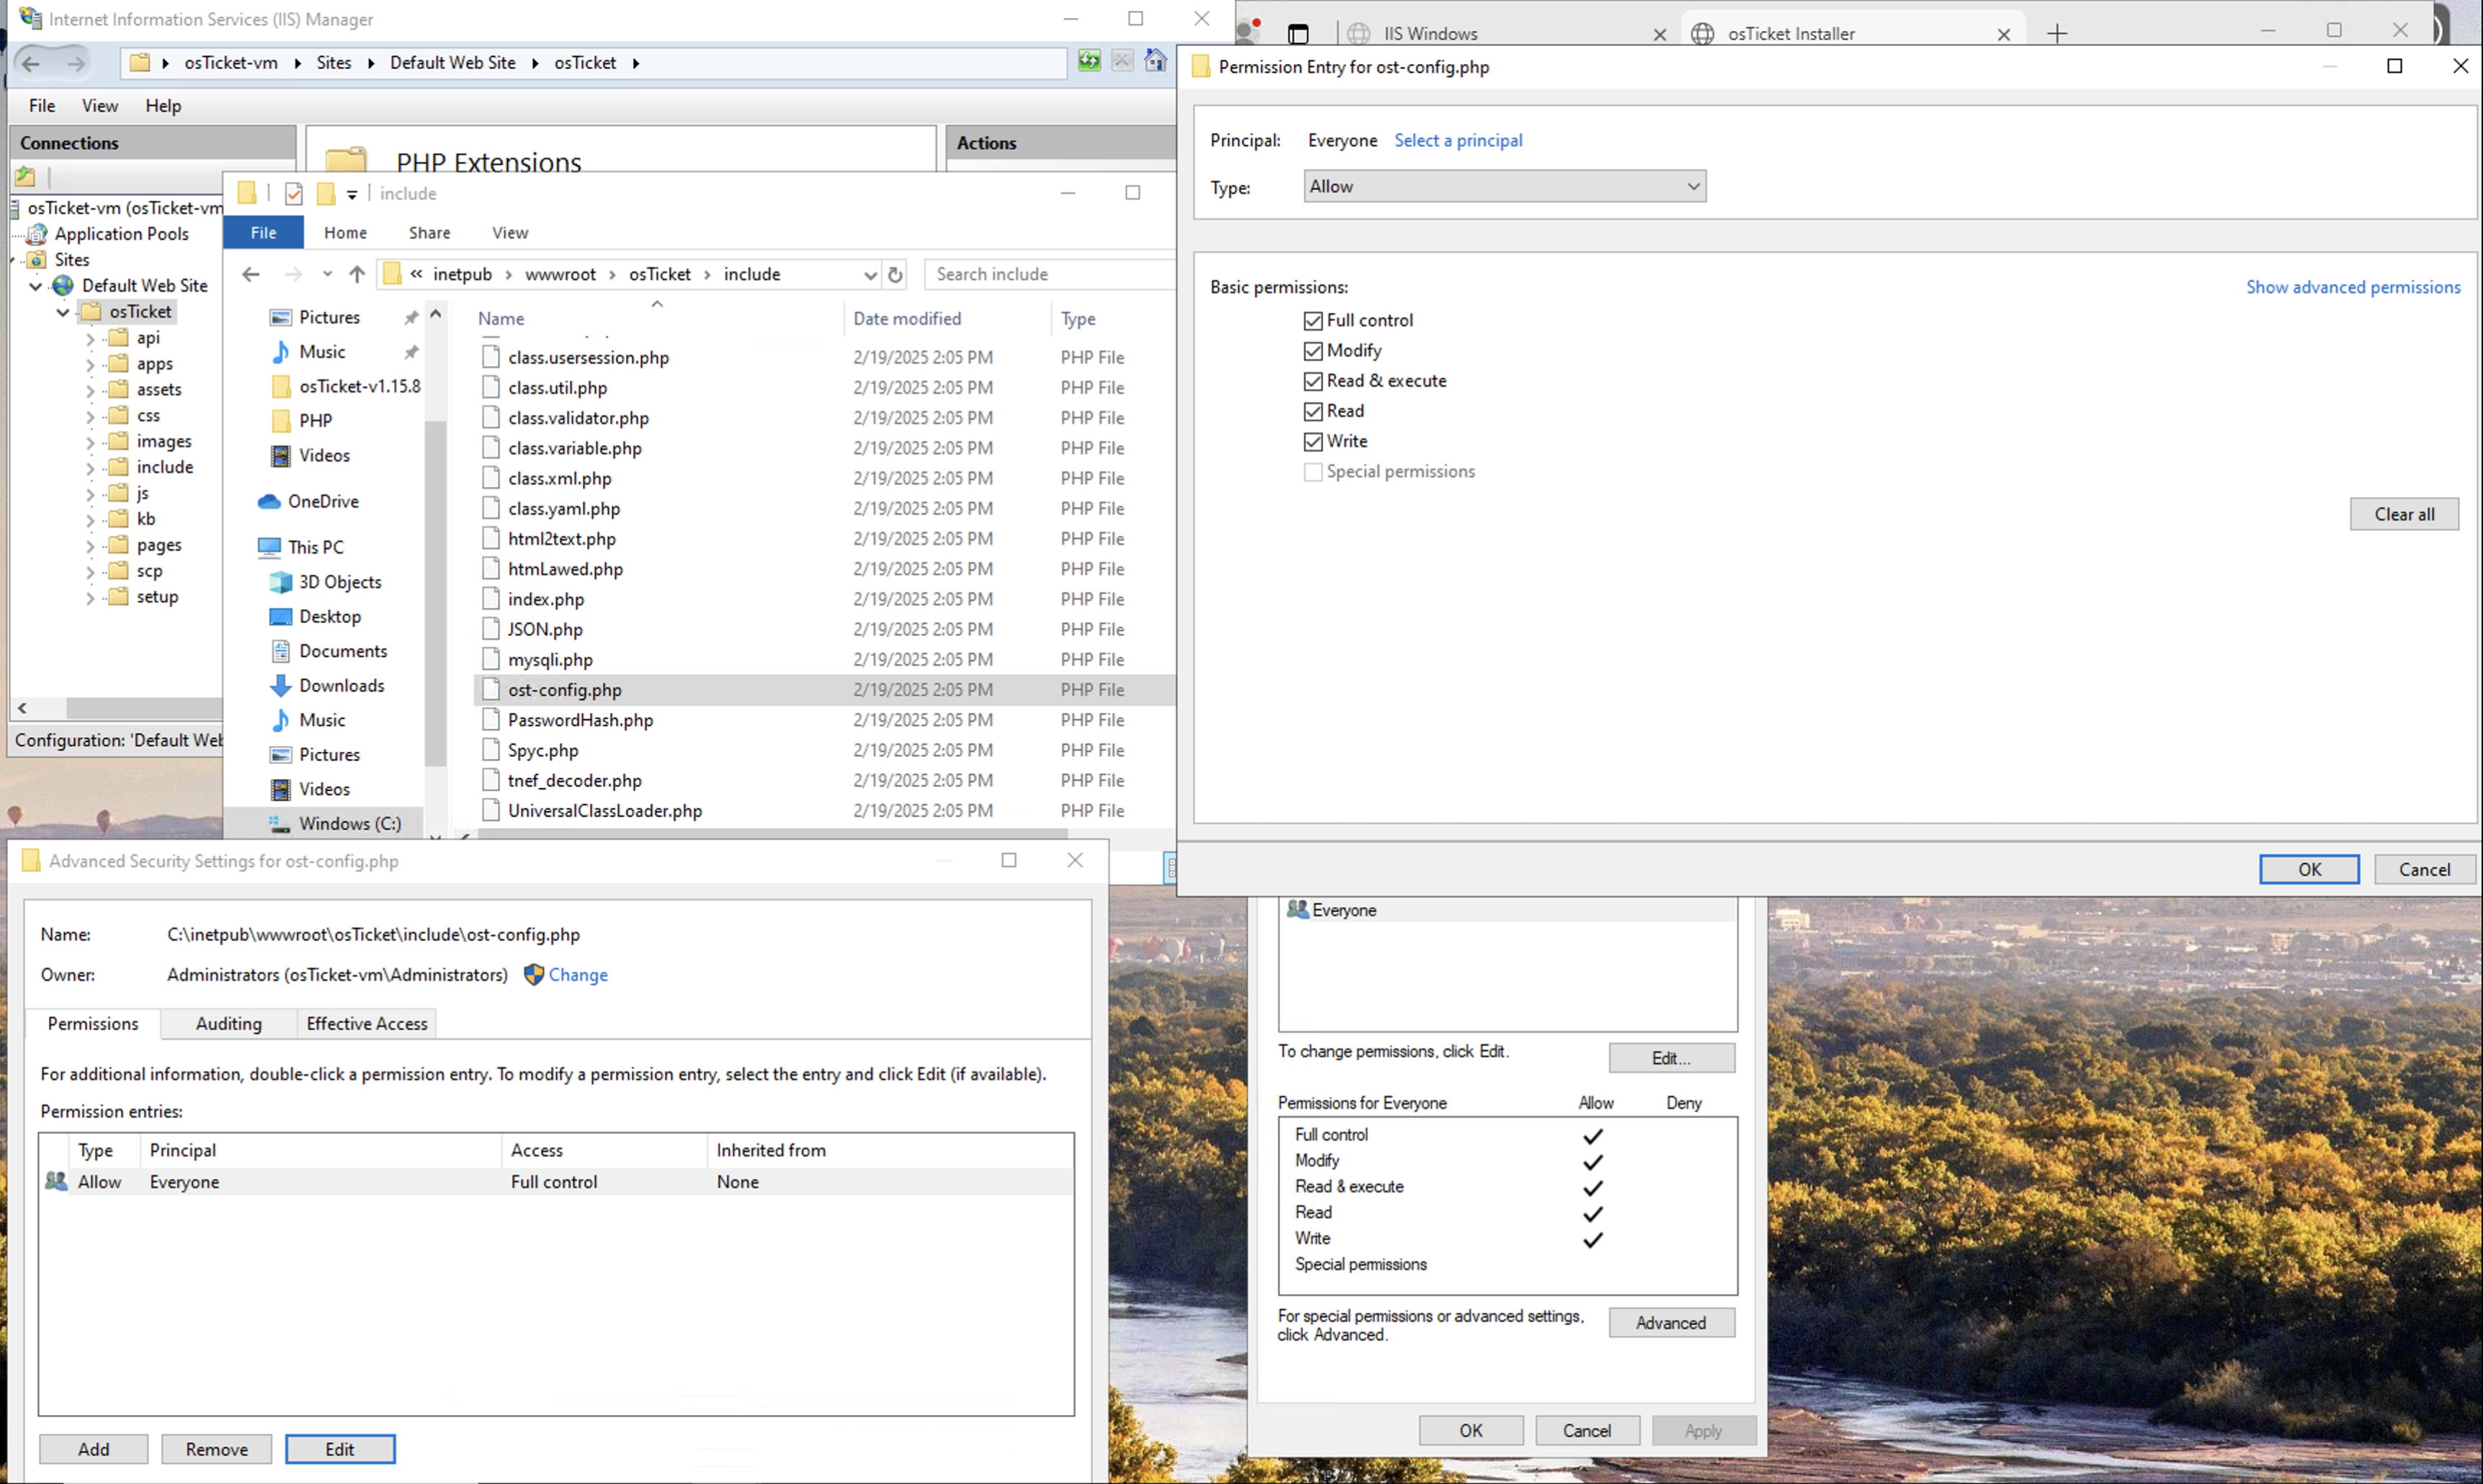Open address bar history dropdown

[x=869, y=275]
